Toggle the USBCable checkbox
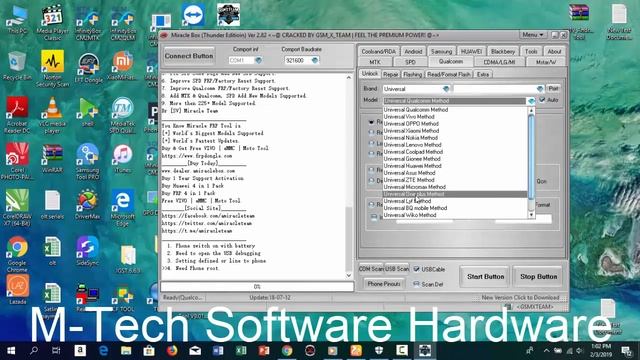 point(416,269)
